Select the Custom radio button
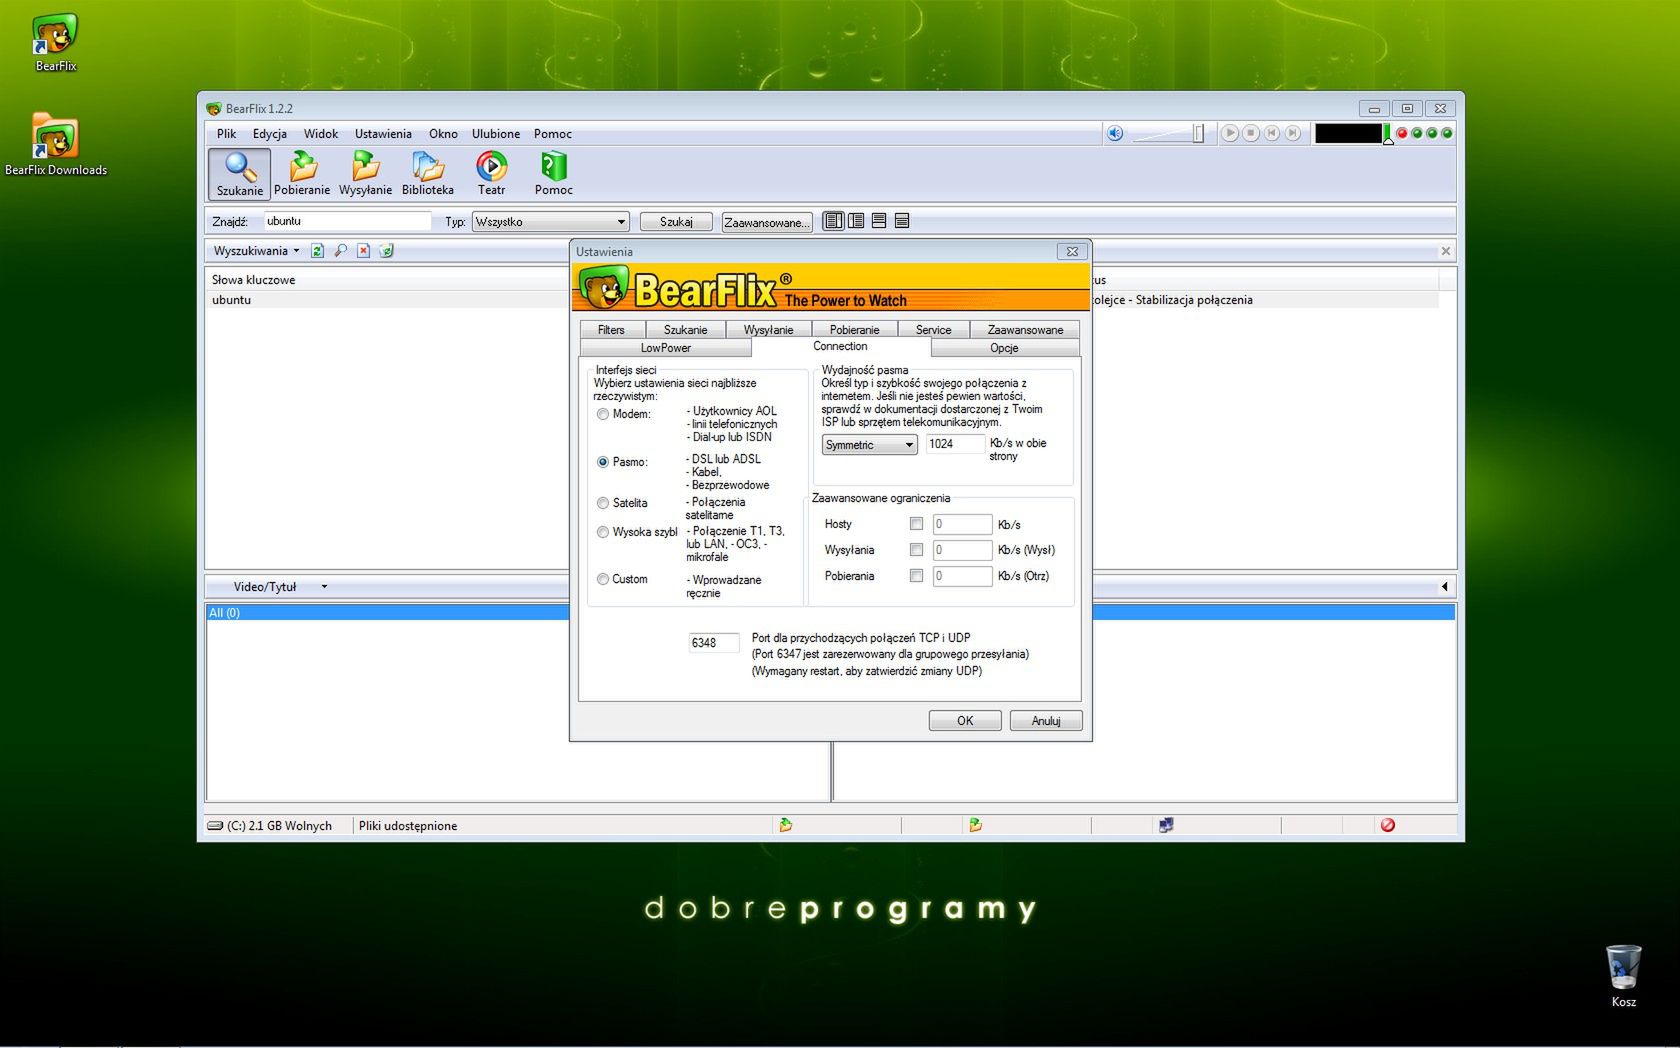The width and height of the screenshot is (1680, 1048). pos(603,579)
